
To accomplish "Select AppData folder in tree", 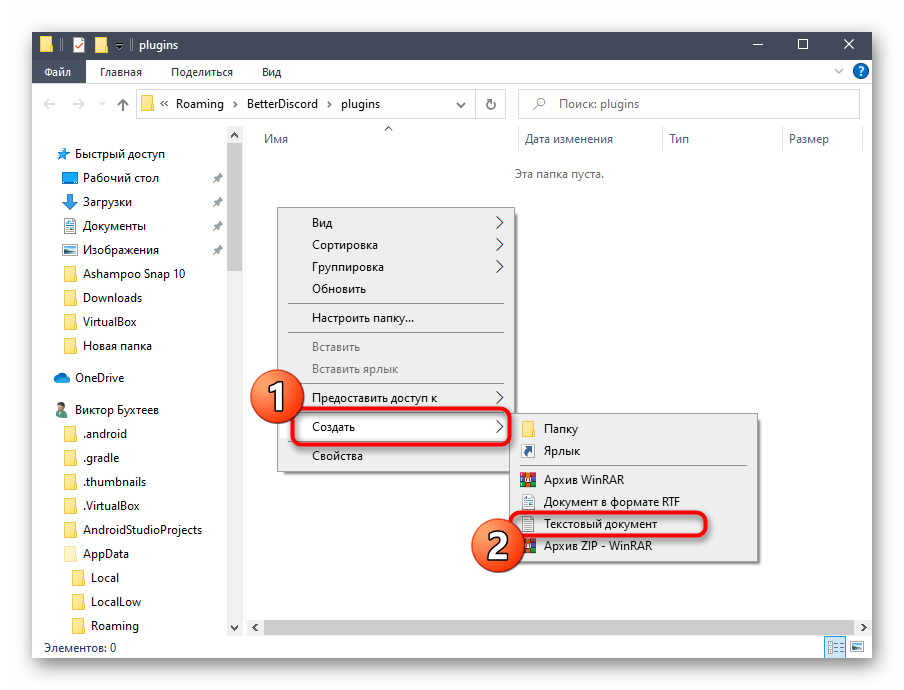I will 106,554.
